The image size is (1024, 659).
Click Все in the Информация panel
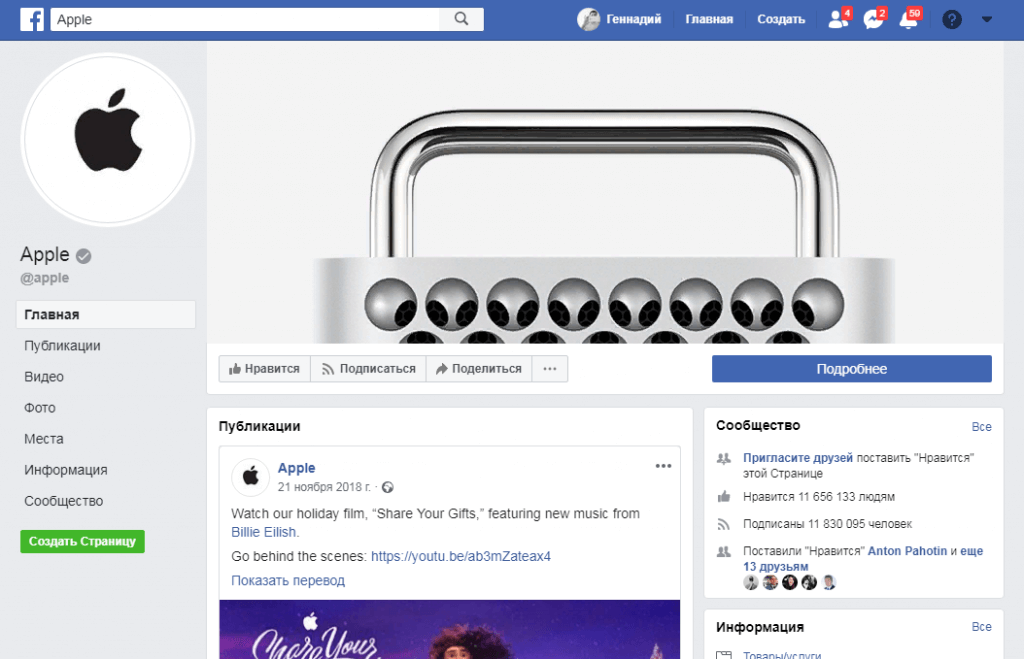coord(982,626)
